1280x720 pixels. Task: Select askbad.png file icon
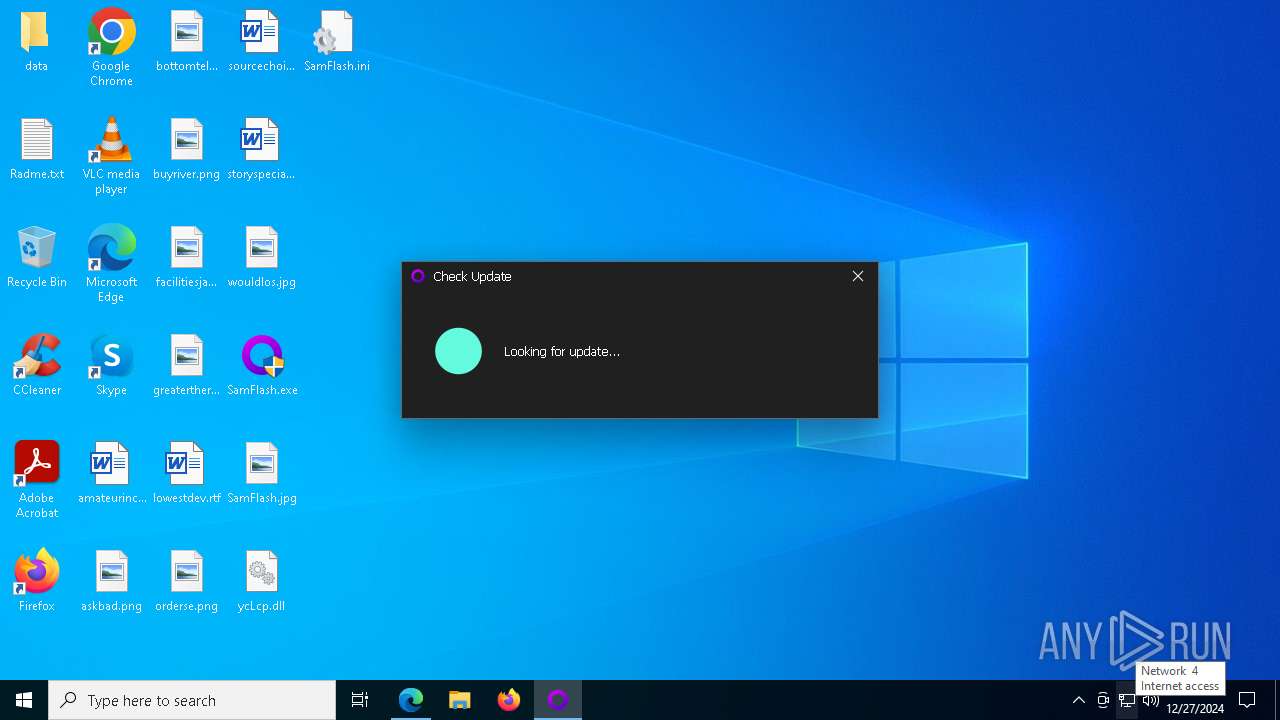[x=111, y=581]
